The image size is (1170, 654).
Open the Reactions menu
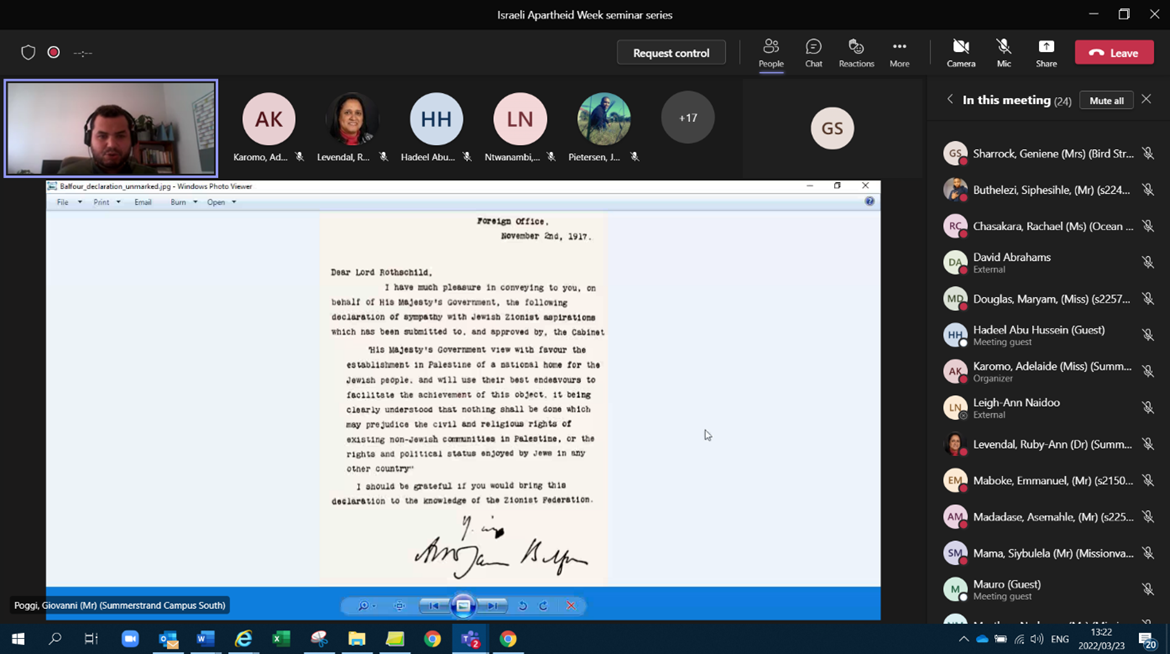[856, 53]
